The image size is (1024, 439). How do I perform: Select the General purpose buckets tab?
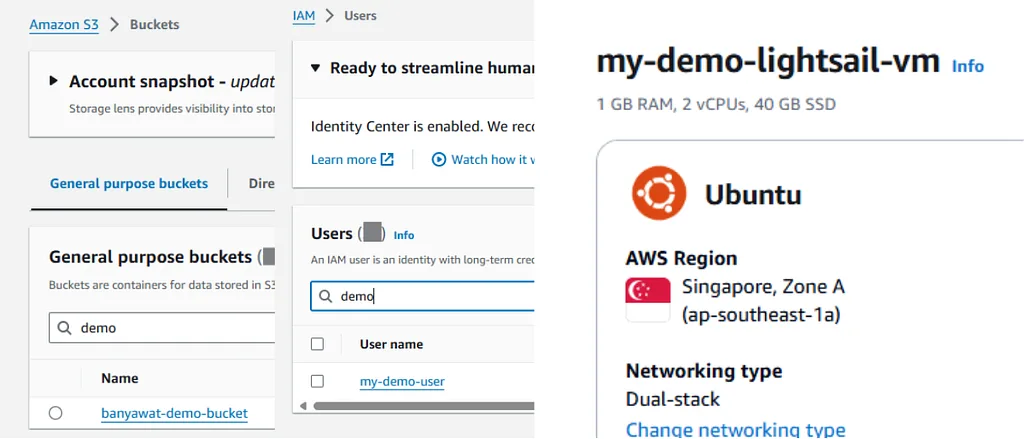click(129, 184)
